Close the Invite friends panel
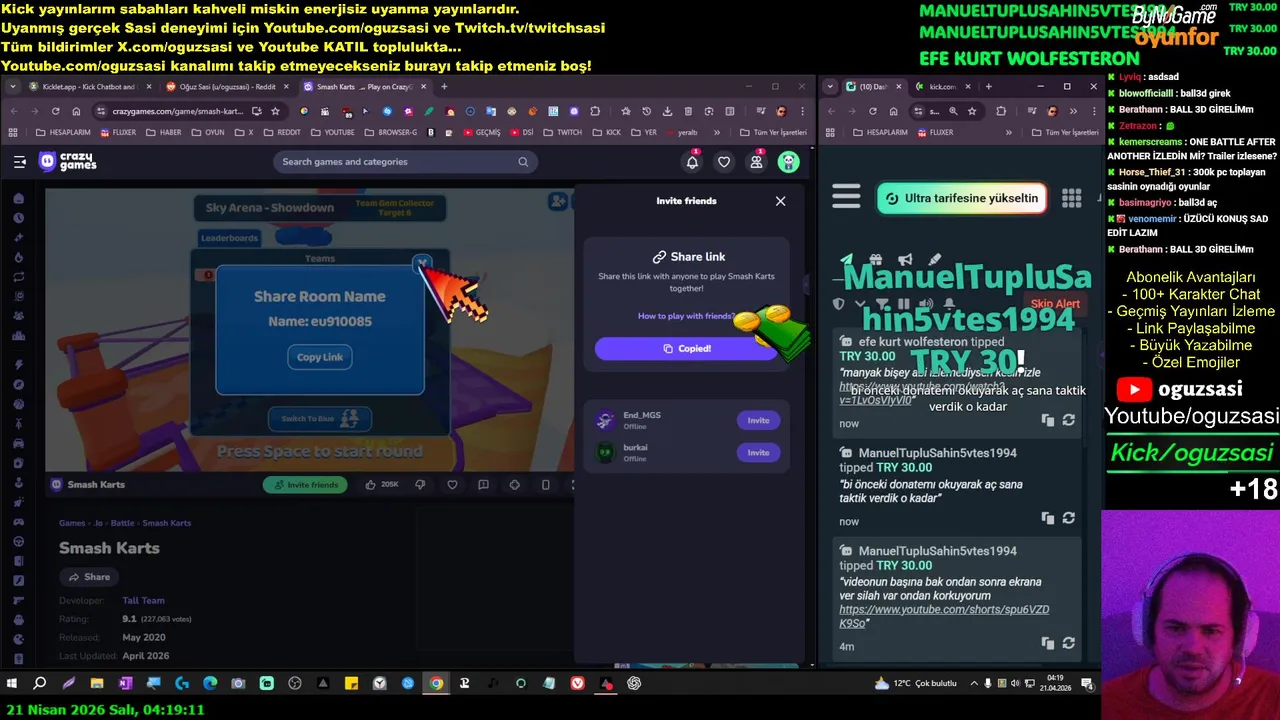 click(780, 201)
